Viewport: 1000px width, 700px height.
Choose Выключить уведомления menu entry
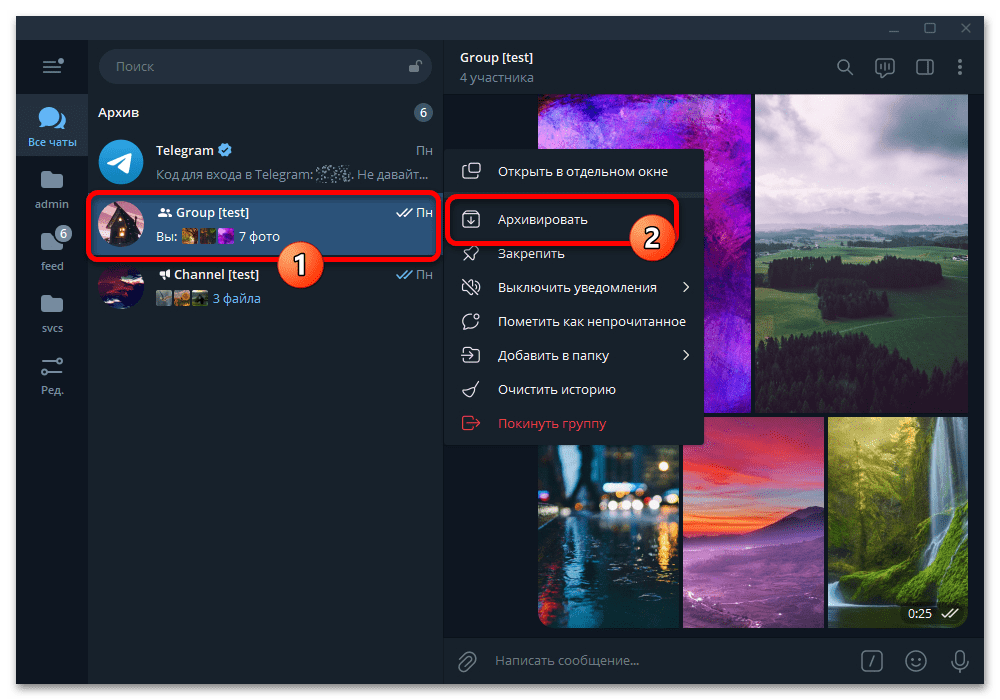click(574, 288)
